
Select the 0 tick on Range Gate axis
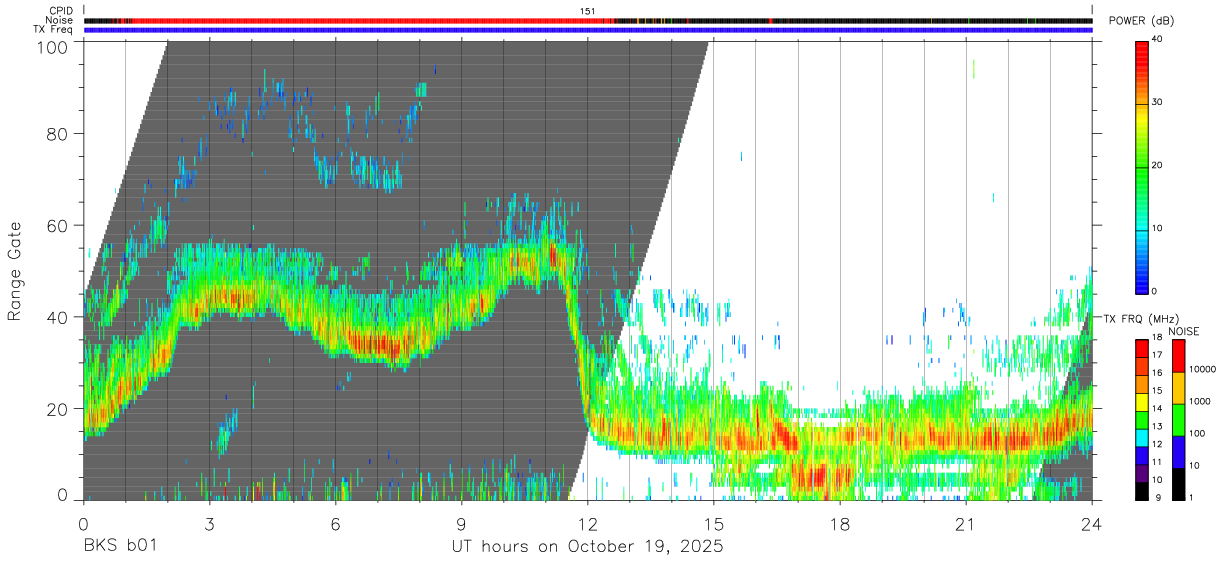62,495
